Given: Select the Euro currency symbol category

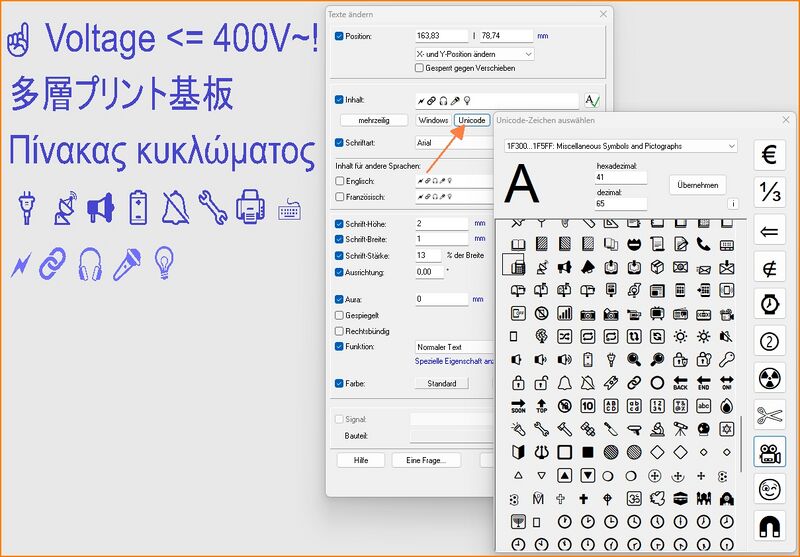Looking at the screenshot, I should [769, 156].
